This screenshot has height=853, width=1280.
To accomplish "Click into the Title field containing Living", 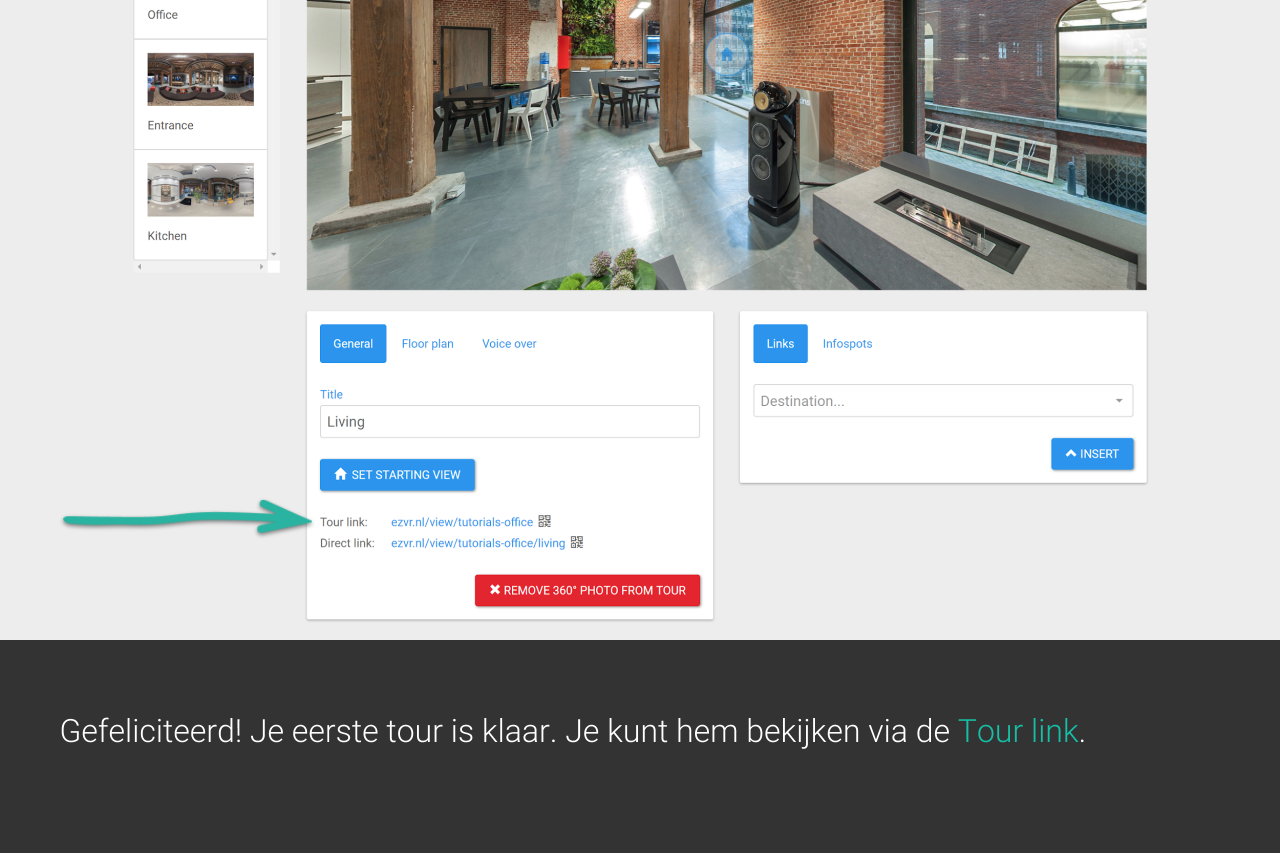I will [x=509, y=422].
